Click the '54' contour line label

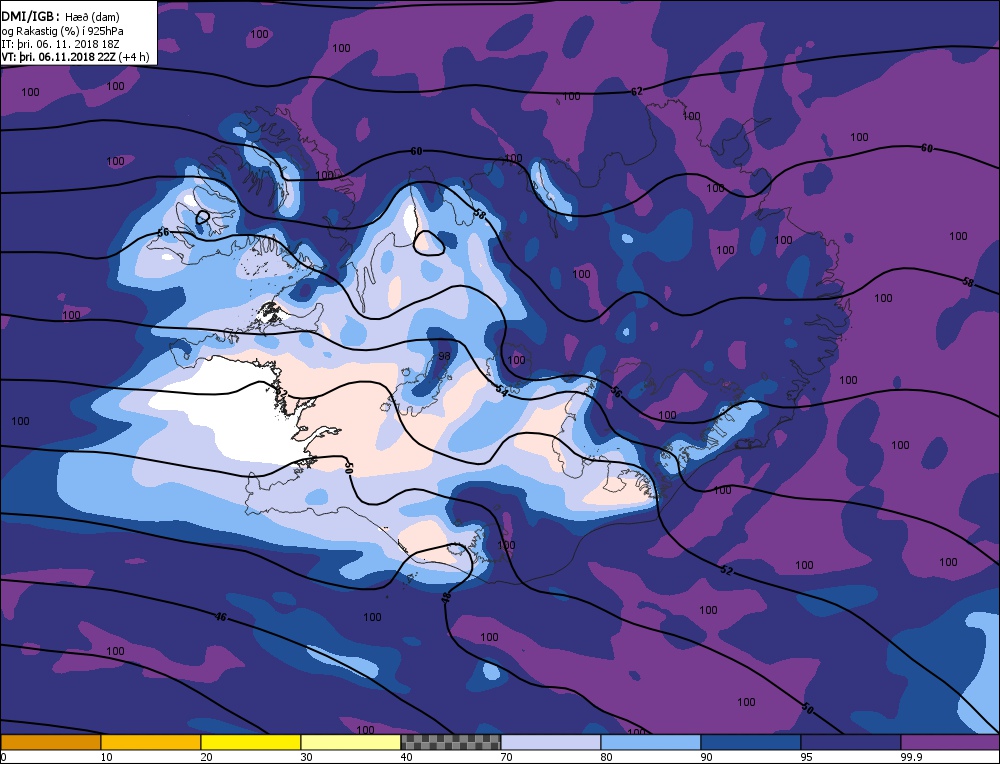click(502, 393)
